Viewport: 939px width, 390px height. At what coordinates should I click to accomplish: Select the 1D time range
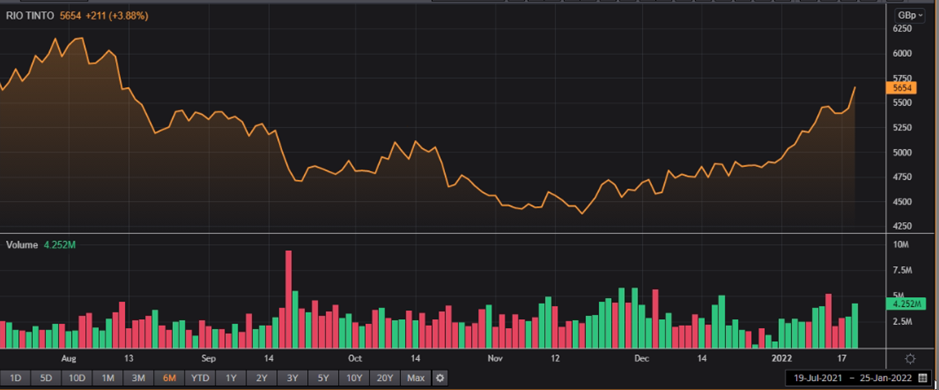click(x=16, y=378)
